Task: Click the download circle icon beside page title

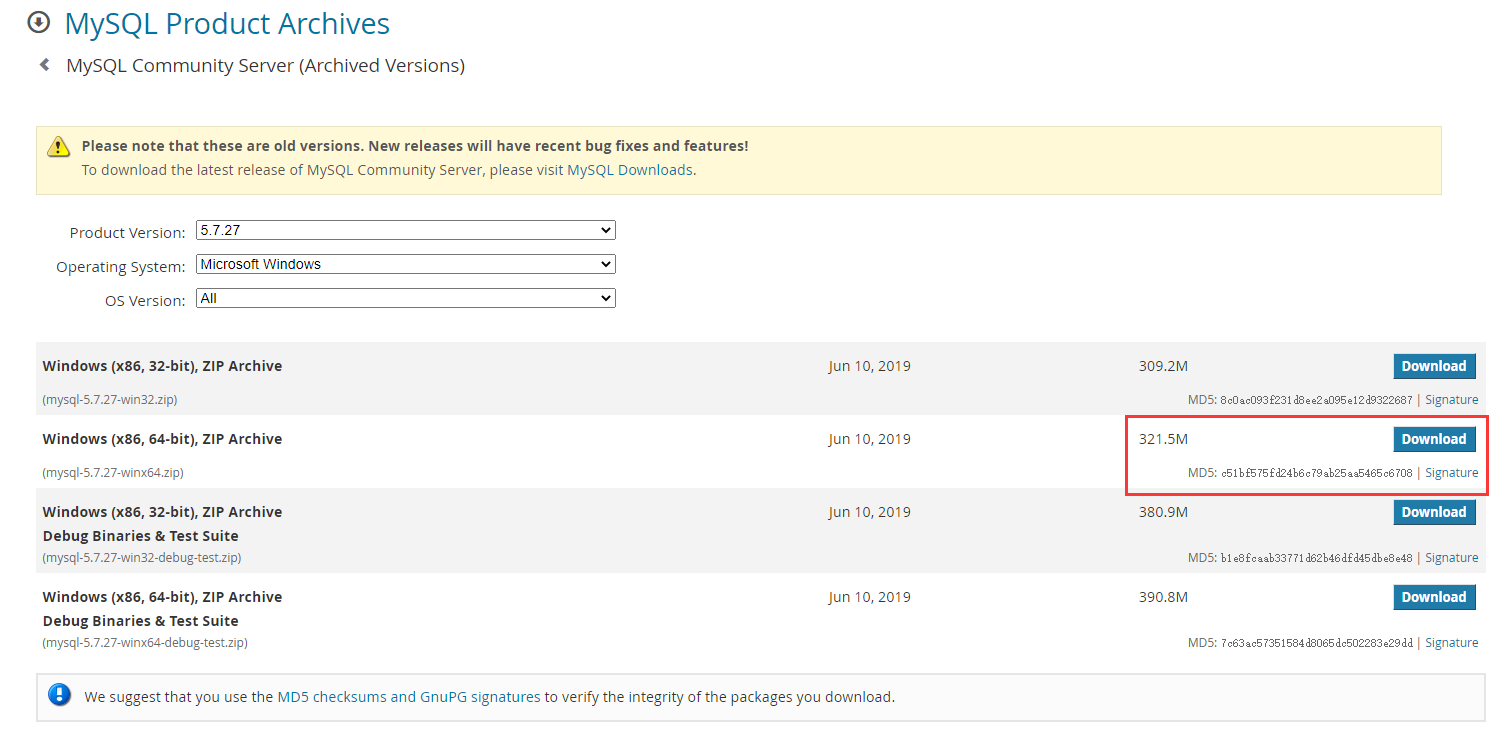Action: [x=39, y=22]
